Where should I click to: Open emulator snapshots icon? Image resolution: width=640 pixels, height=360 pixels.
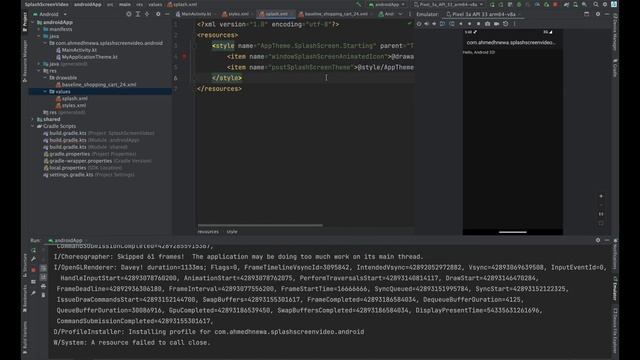click(x=505, y=24)
